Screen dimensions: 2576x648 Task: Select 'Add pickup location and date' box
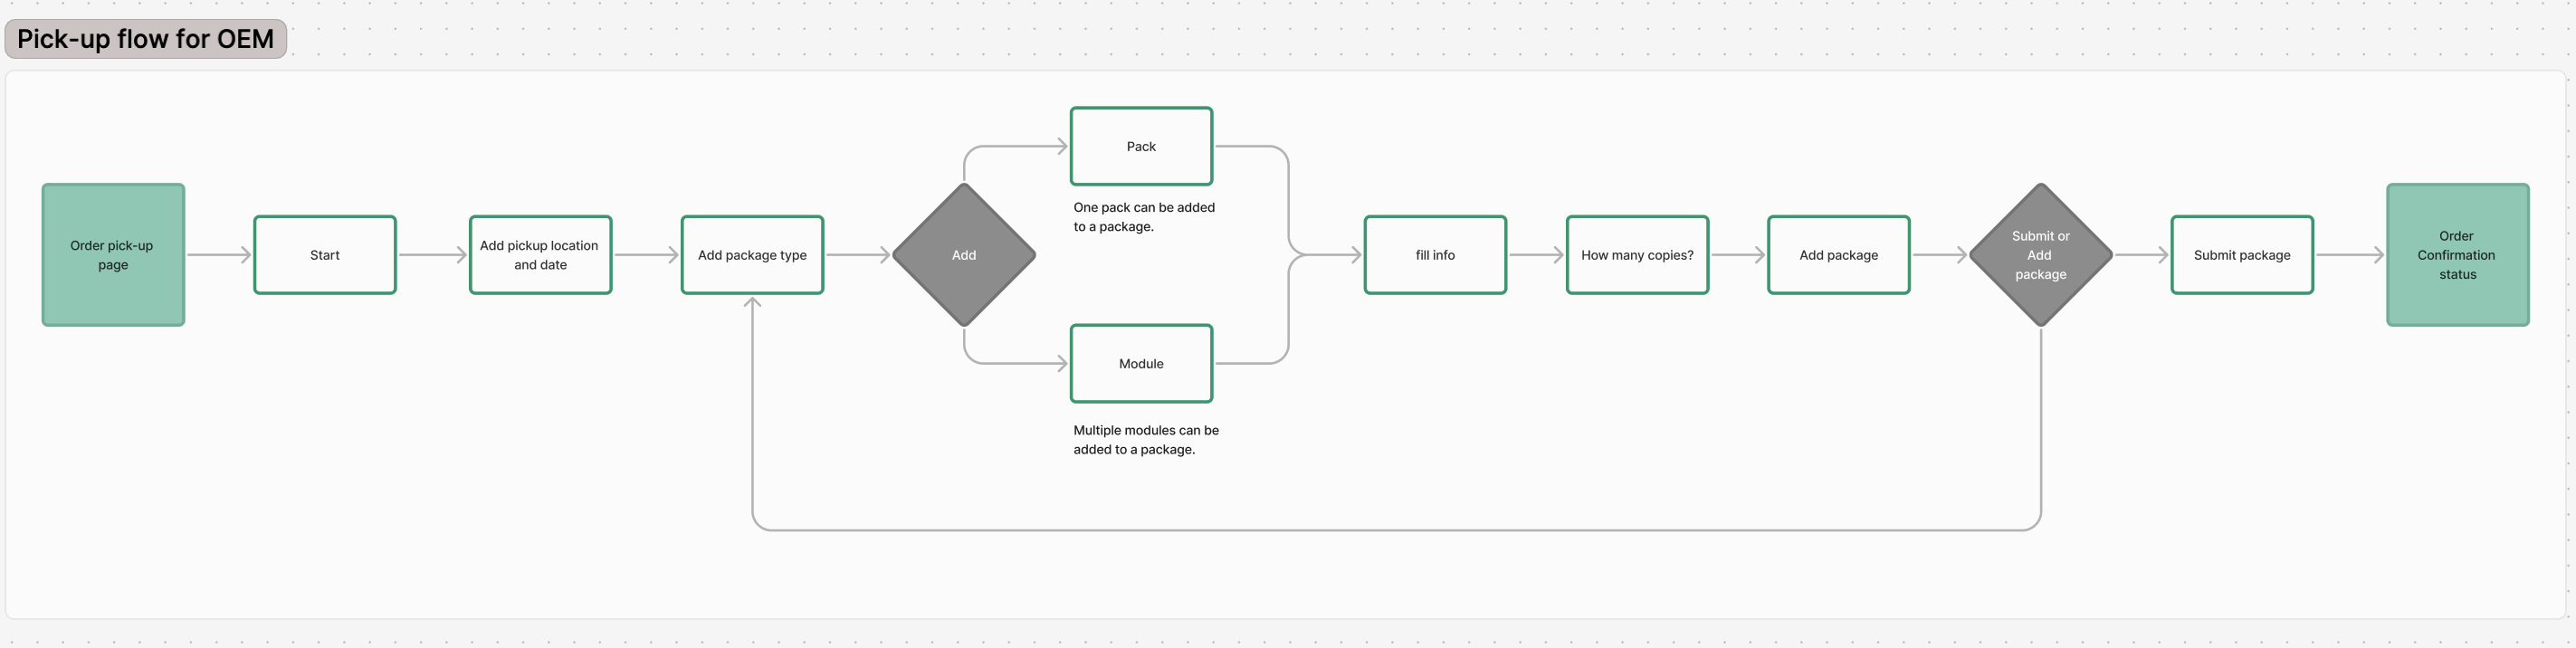coord(540,255)
